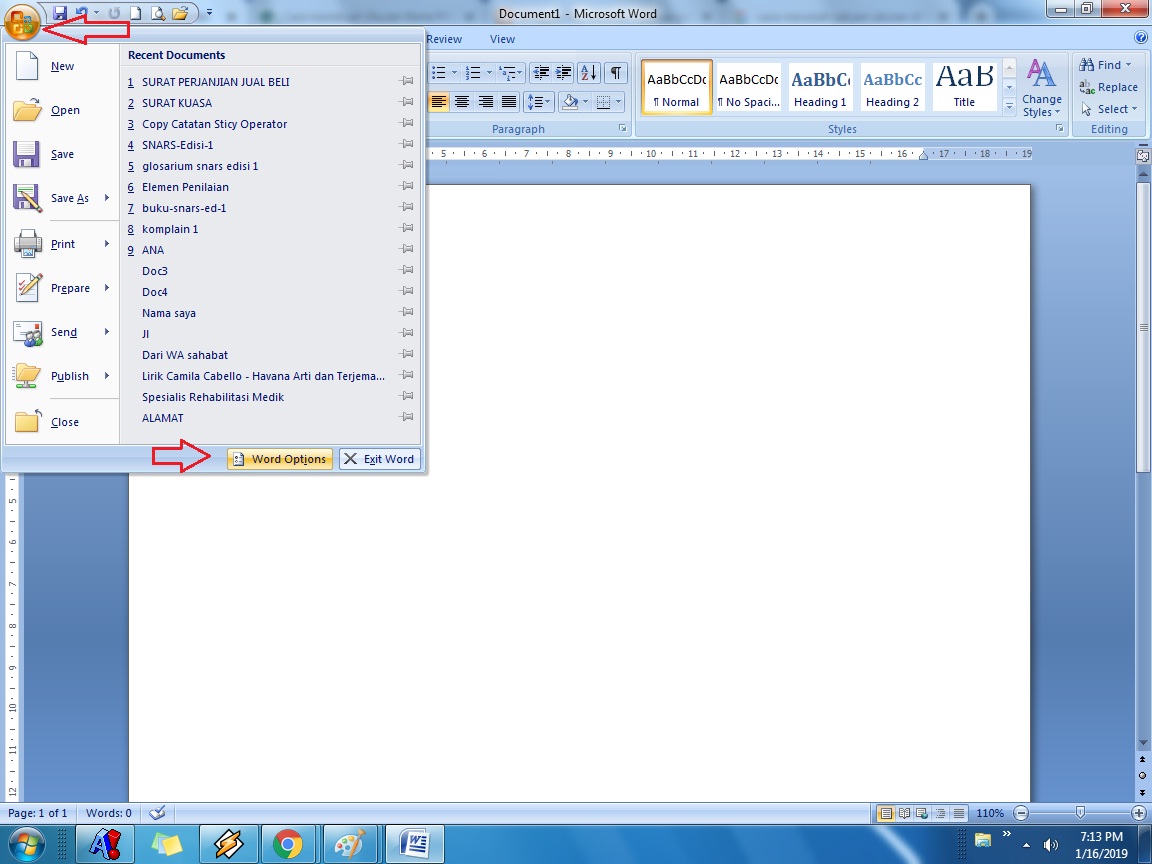Click the Zoom Out minus button

(x=1020, y=813)
